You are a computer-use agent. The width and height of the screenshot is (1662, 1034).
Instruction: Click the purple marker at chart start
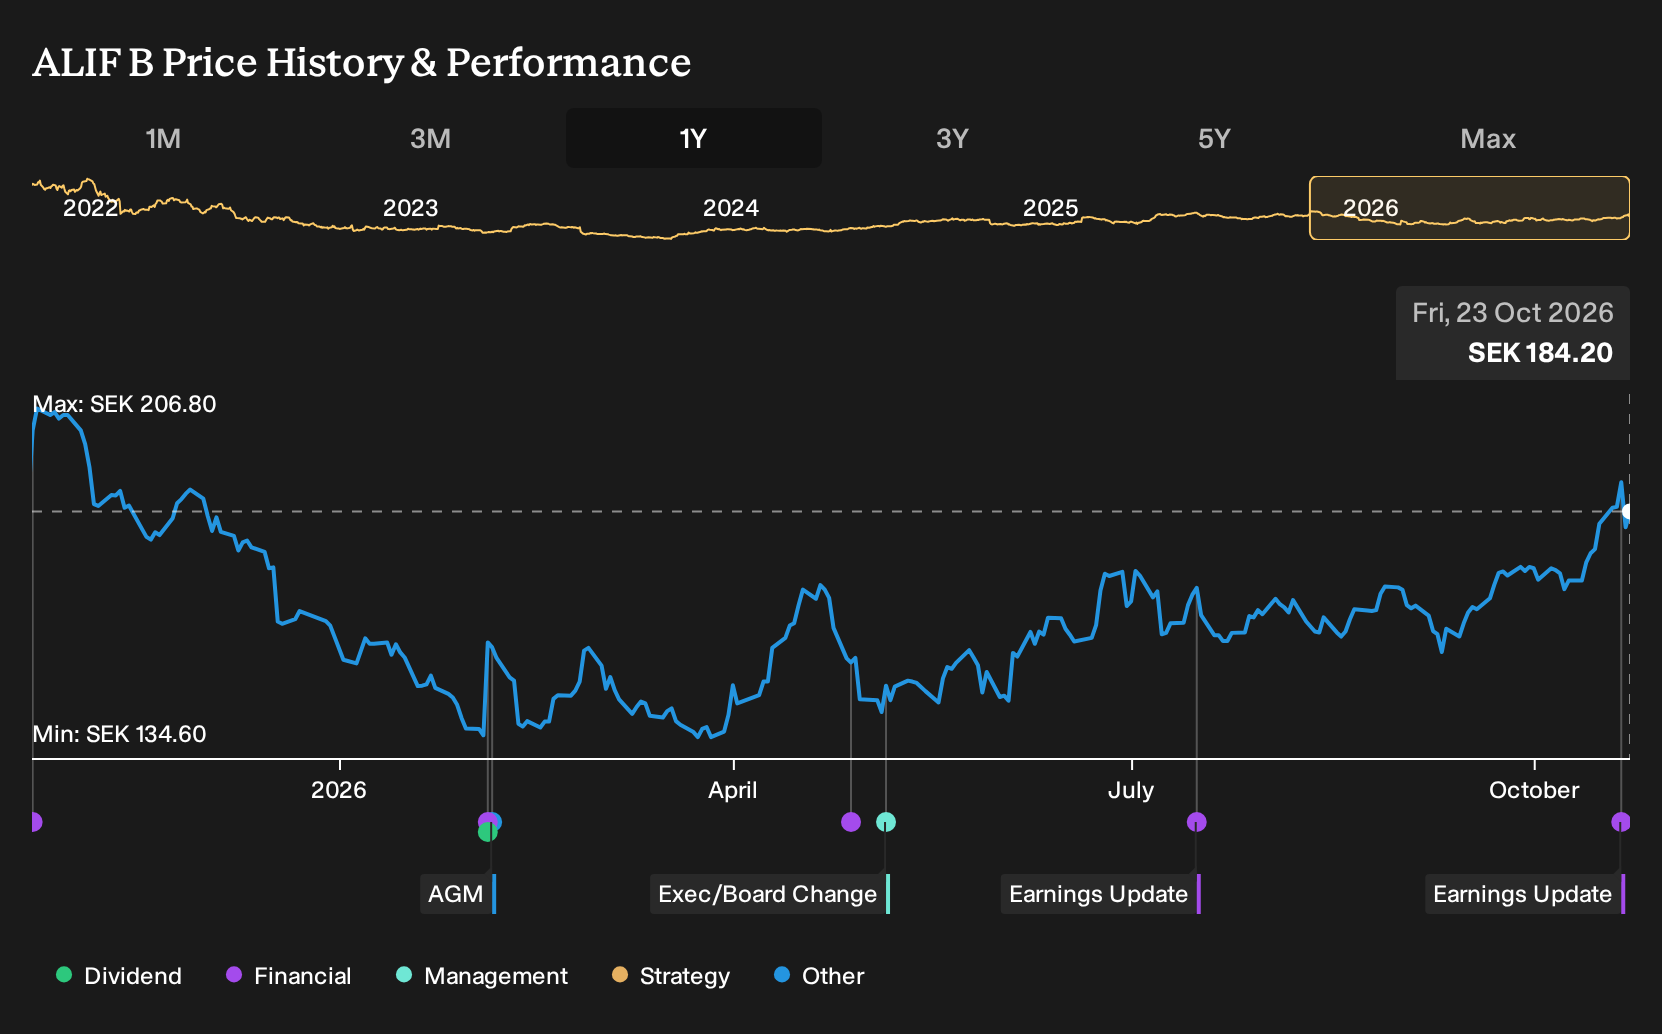(36, 822)
